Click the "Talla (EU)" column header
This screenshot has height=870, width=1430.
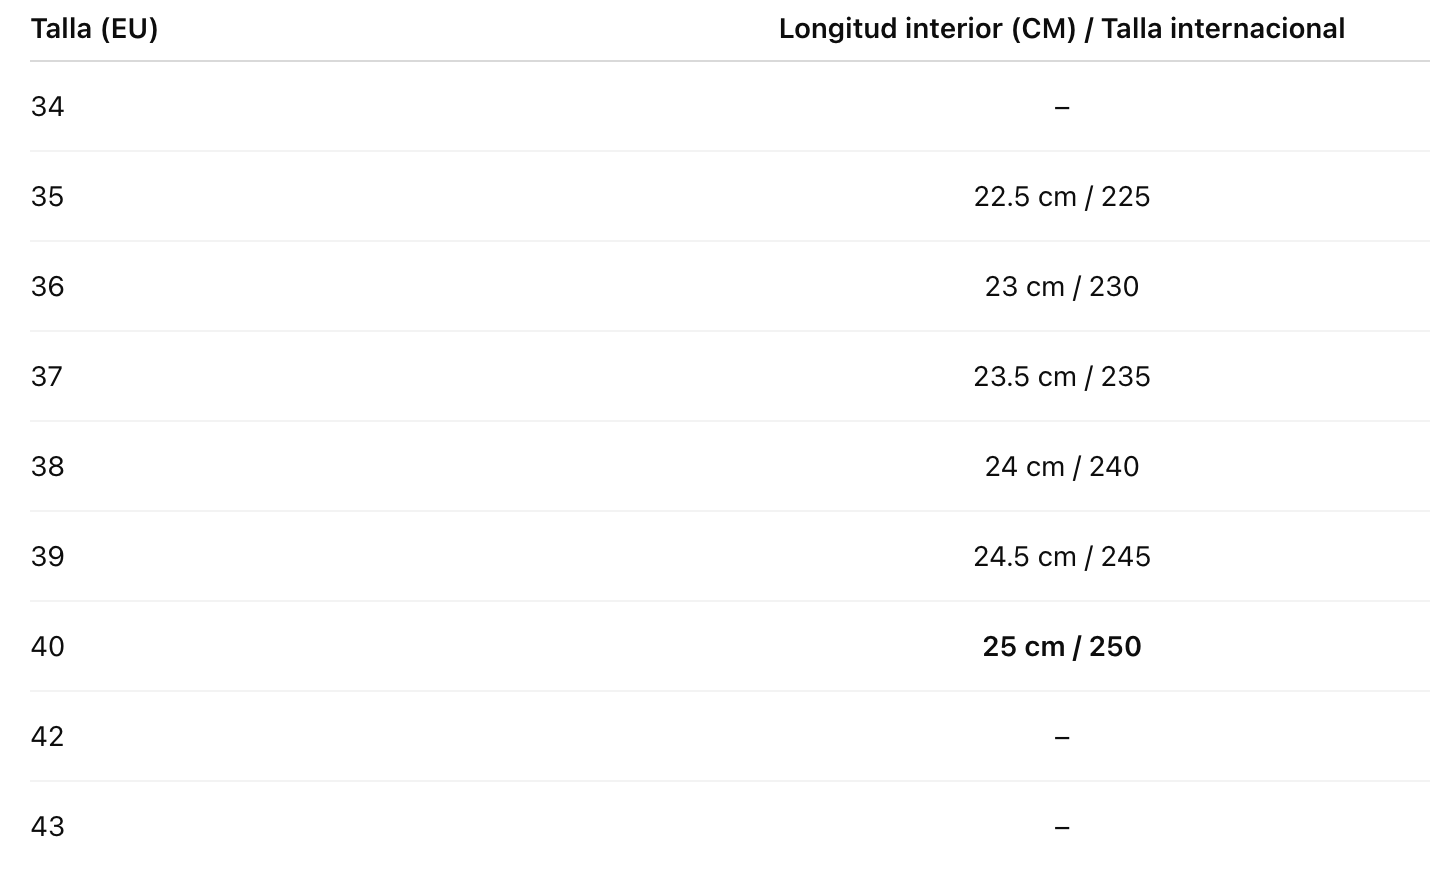pos(94,29)
